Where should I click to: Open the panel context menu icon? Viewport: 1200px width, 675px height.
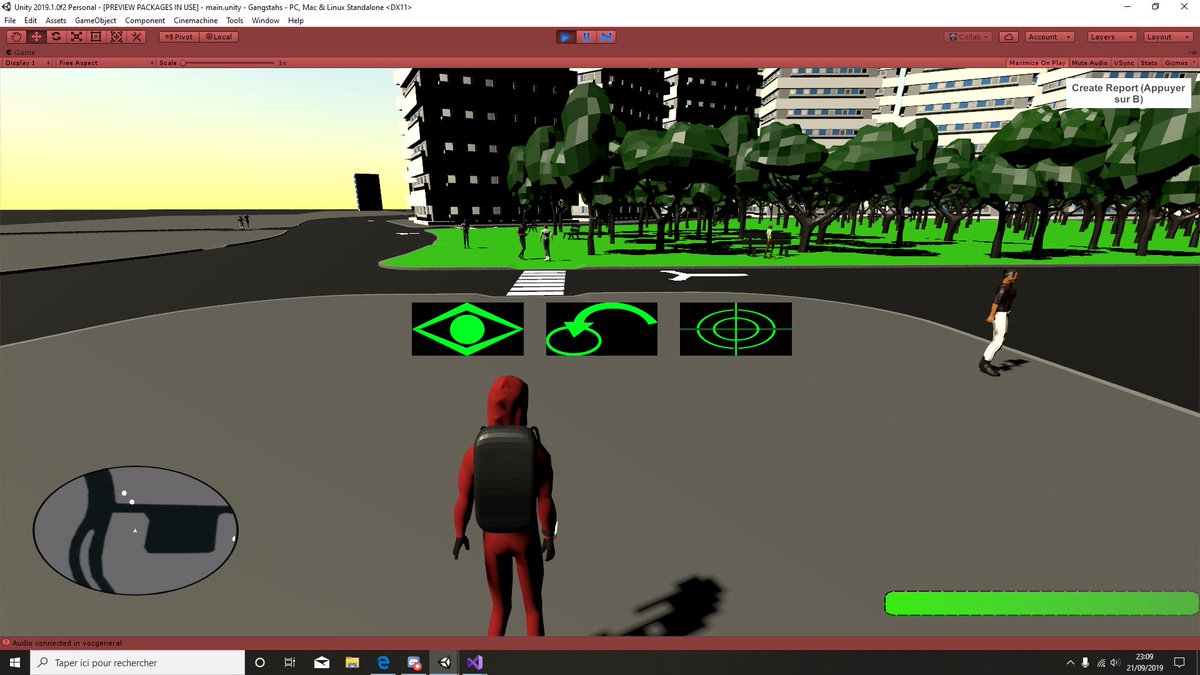point(1192,52)
